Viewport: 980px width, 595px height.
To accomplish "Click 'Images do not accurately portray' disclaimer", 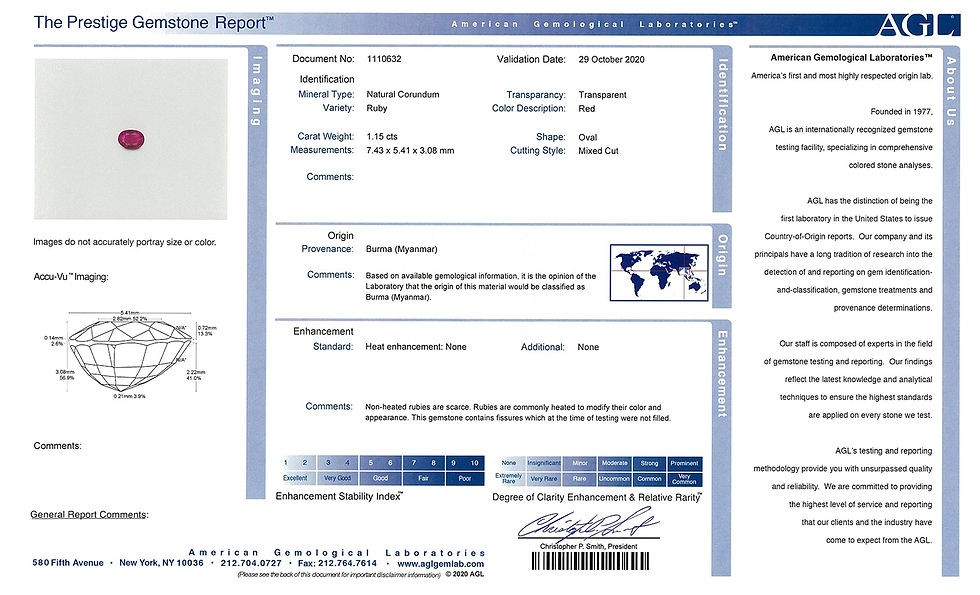I will [125, 242].
